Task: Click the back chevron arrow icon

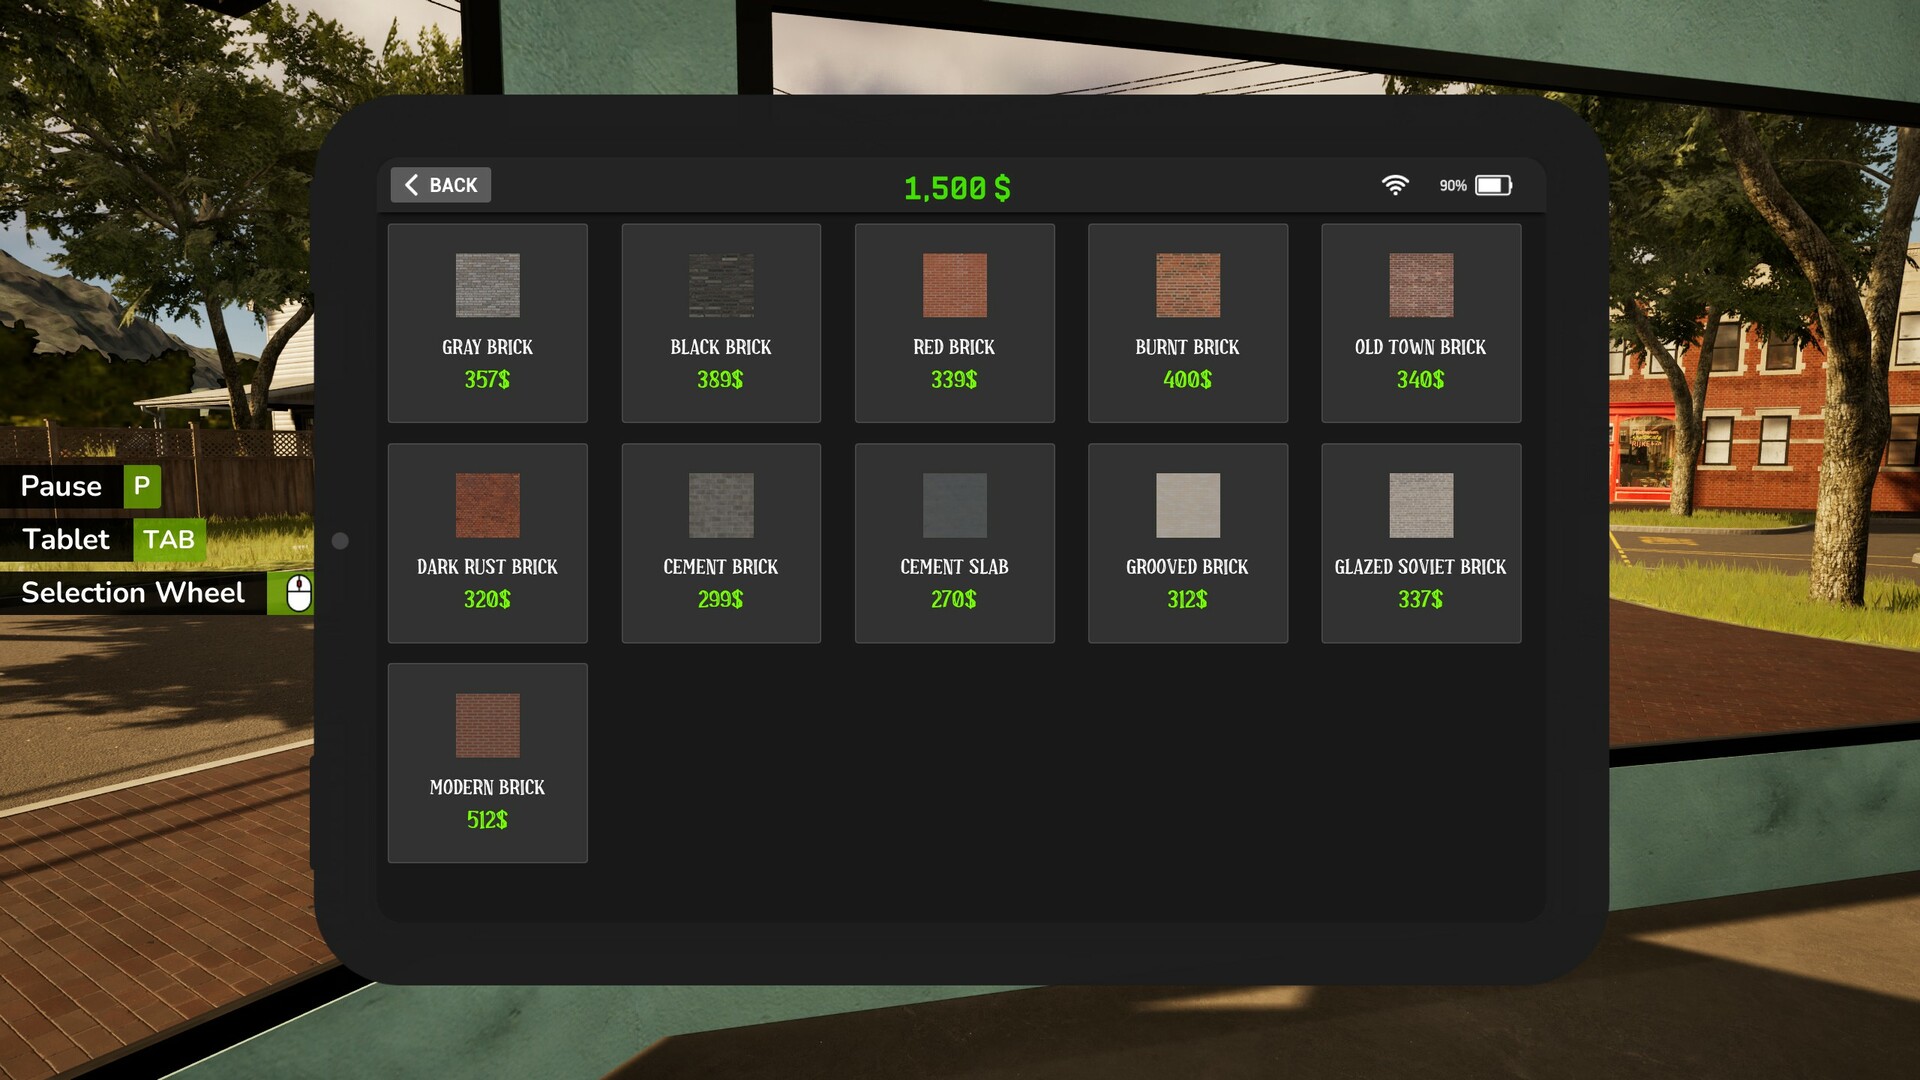Action: click(410, 185)
